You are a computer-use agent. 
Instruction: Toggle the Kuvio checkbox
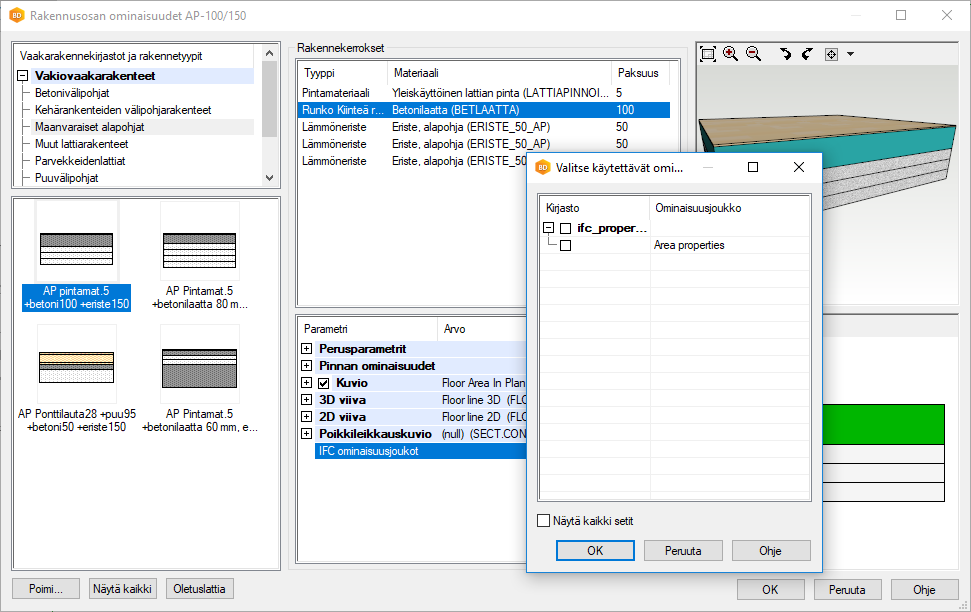tap(324, 383)
